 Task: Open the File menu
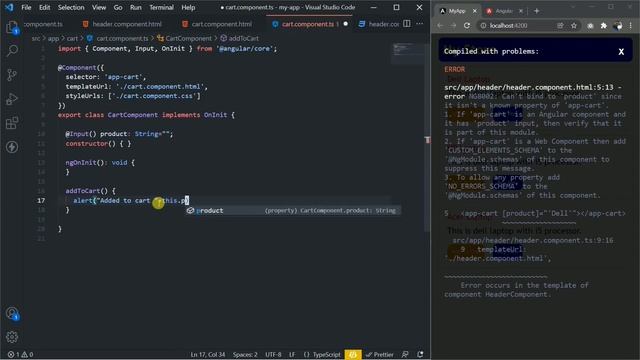(x=26, y=7)
